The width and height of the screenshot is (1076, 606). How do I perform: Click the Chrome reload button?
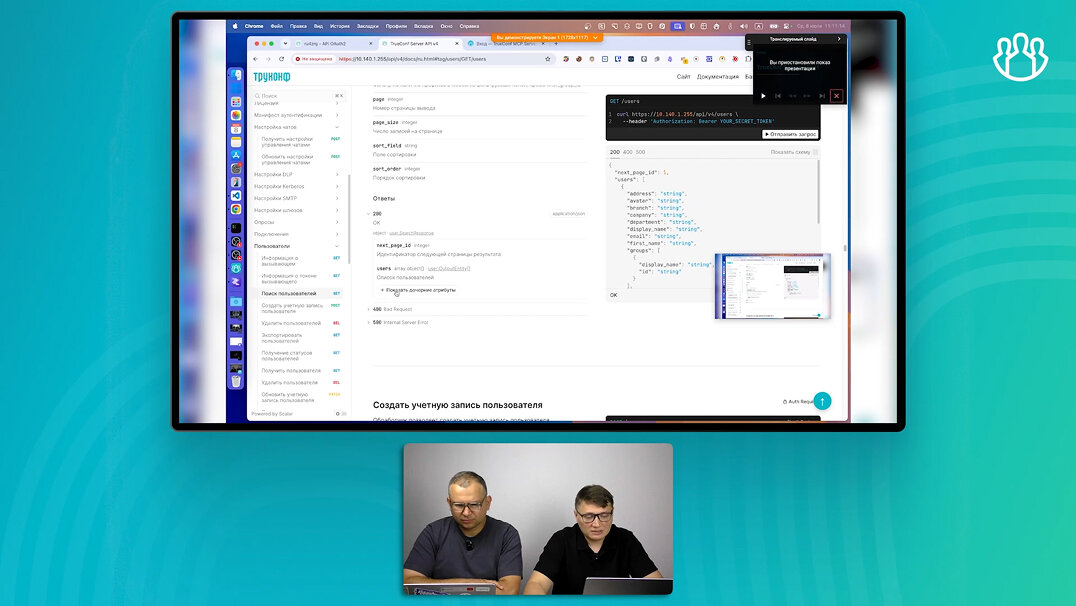(281, 59)
